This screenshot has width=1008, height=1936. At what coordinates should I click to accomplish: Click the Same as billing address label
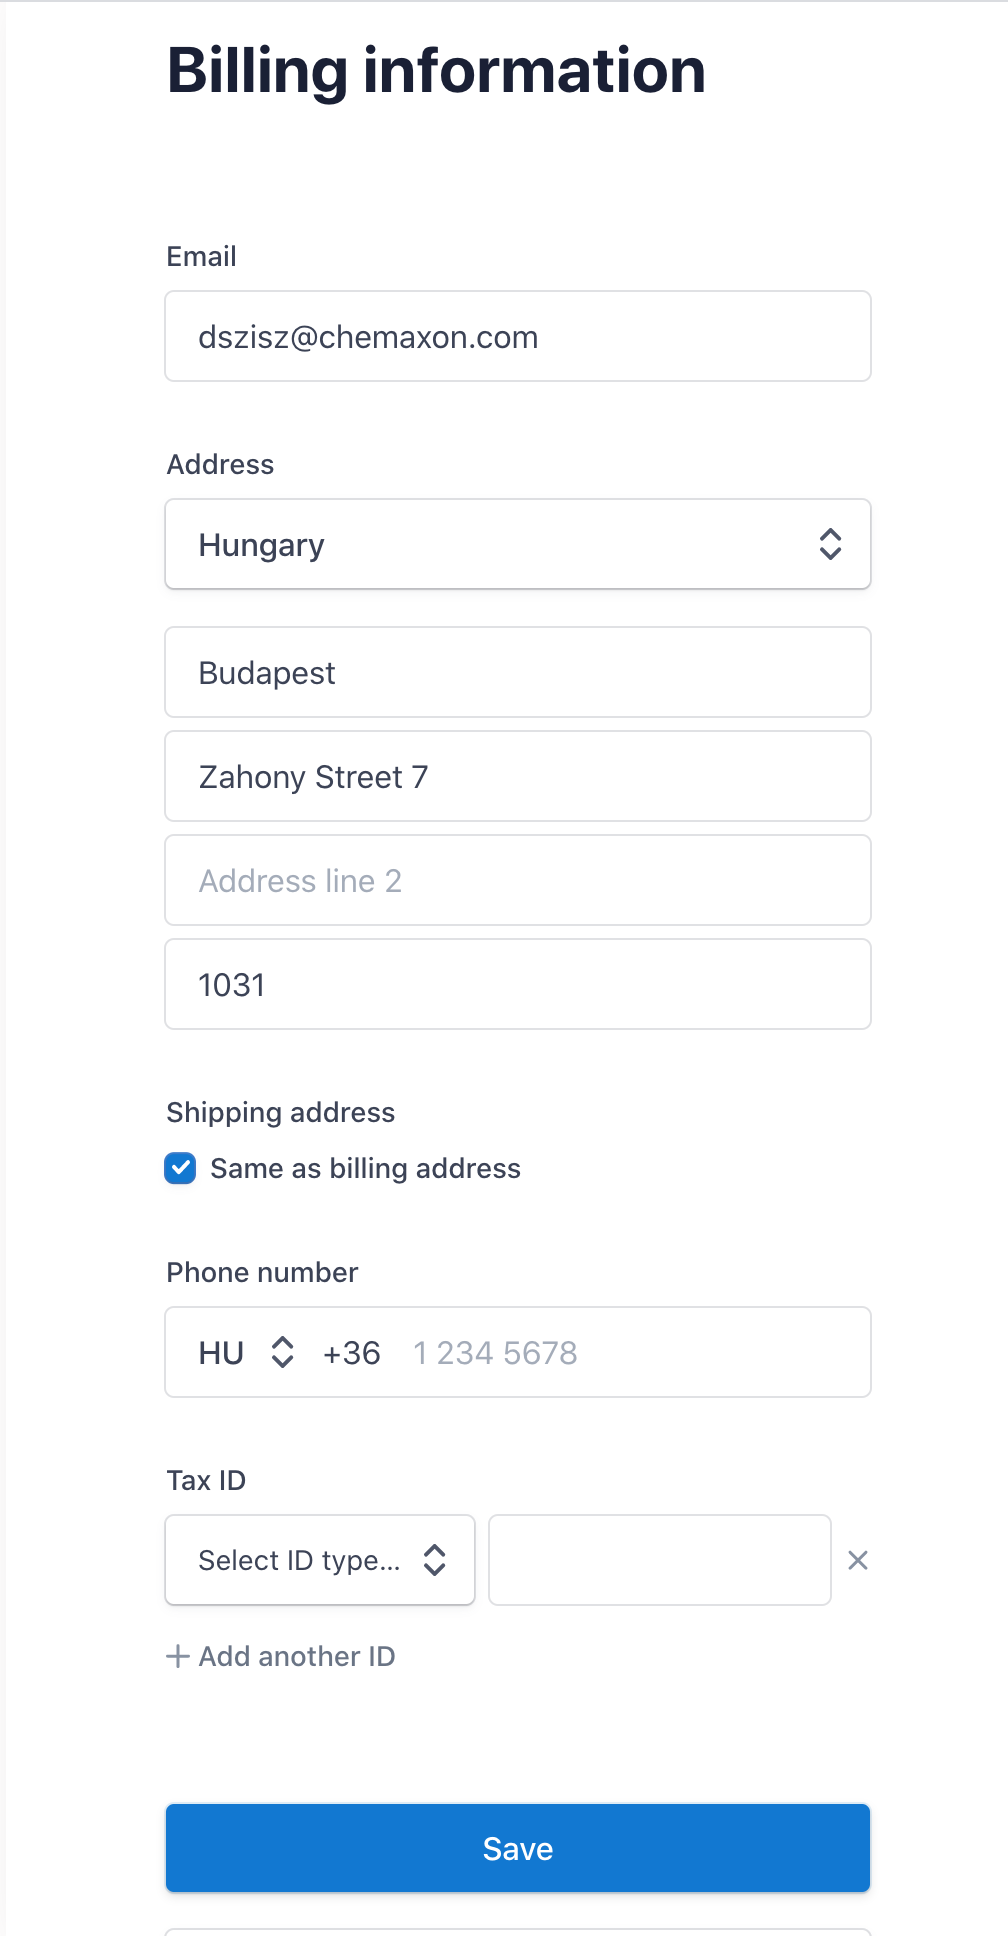(x=365, y=1168)
